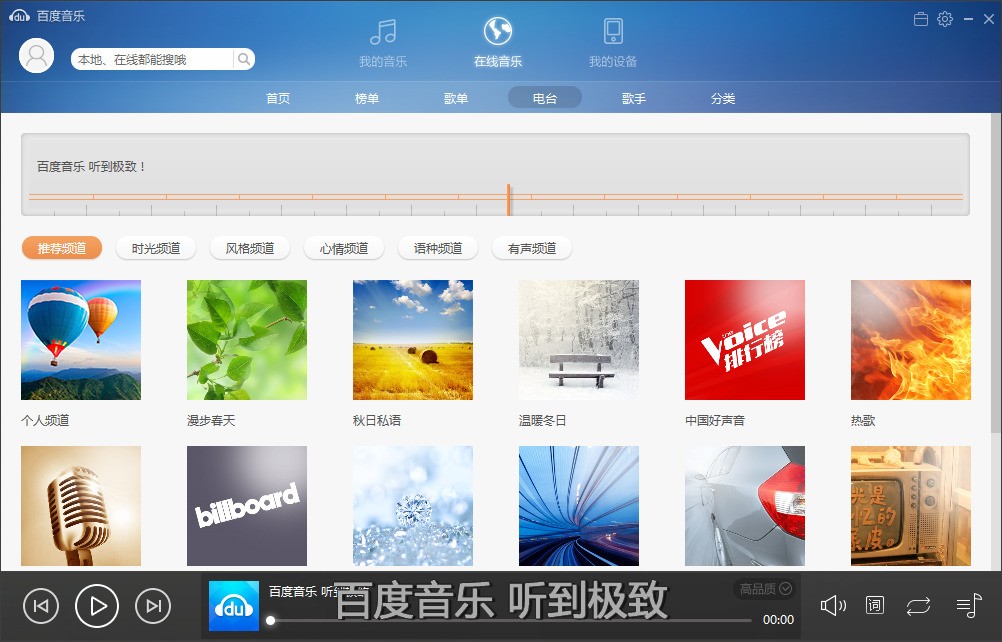The width and height of the screenshot is (1002, 642).
Task: Click 百度音乐 听到极致！ tuner text
Action: 91,167
